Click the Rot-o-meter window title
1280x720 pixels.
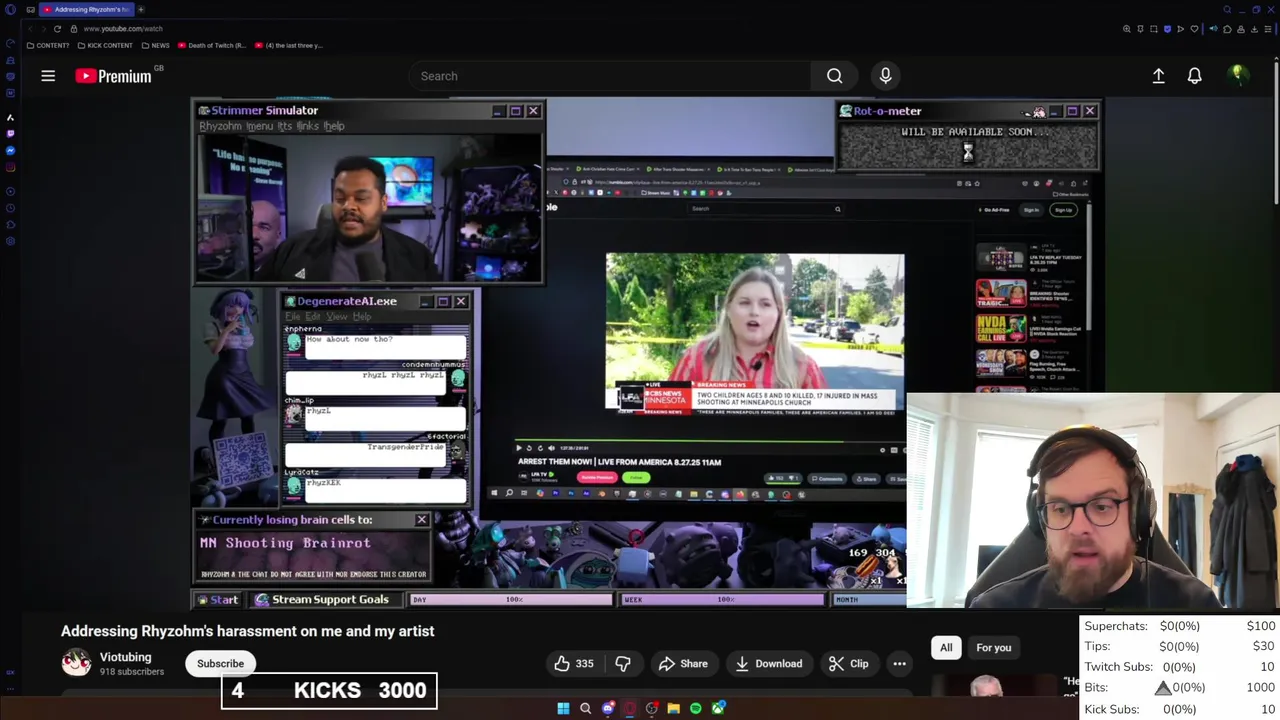[x=887, y=111]
